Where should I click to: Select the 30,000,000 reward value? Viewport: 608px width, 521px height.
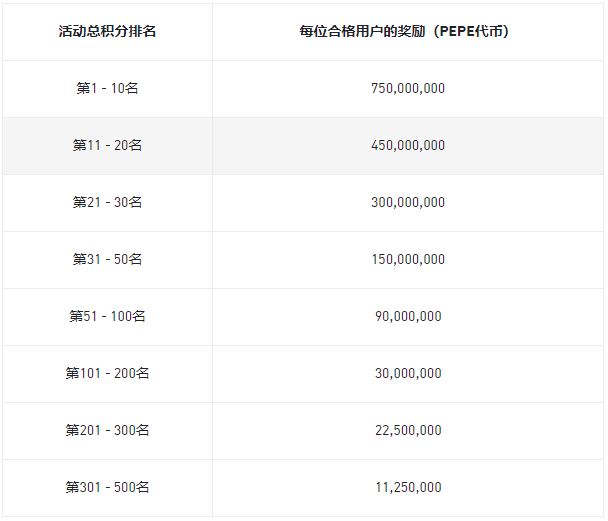coord(407,373)
